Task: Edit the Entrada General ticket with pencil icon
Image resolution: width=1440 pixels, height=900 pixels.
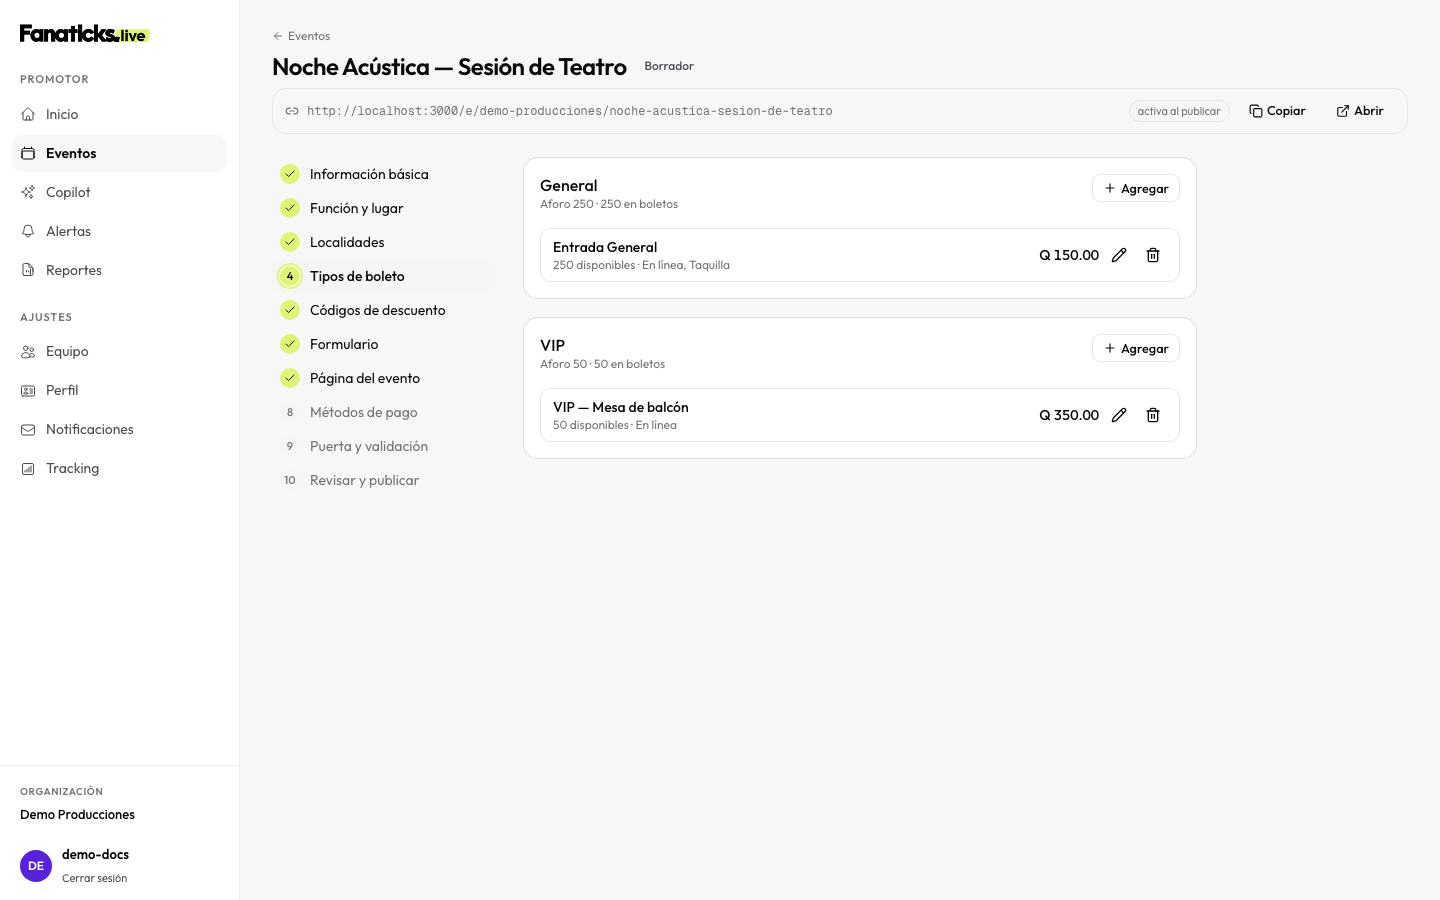Action: click(1119, 255)
